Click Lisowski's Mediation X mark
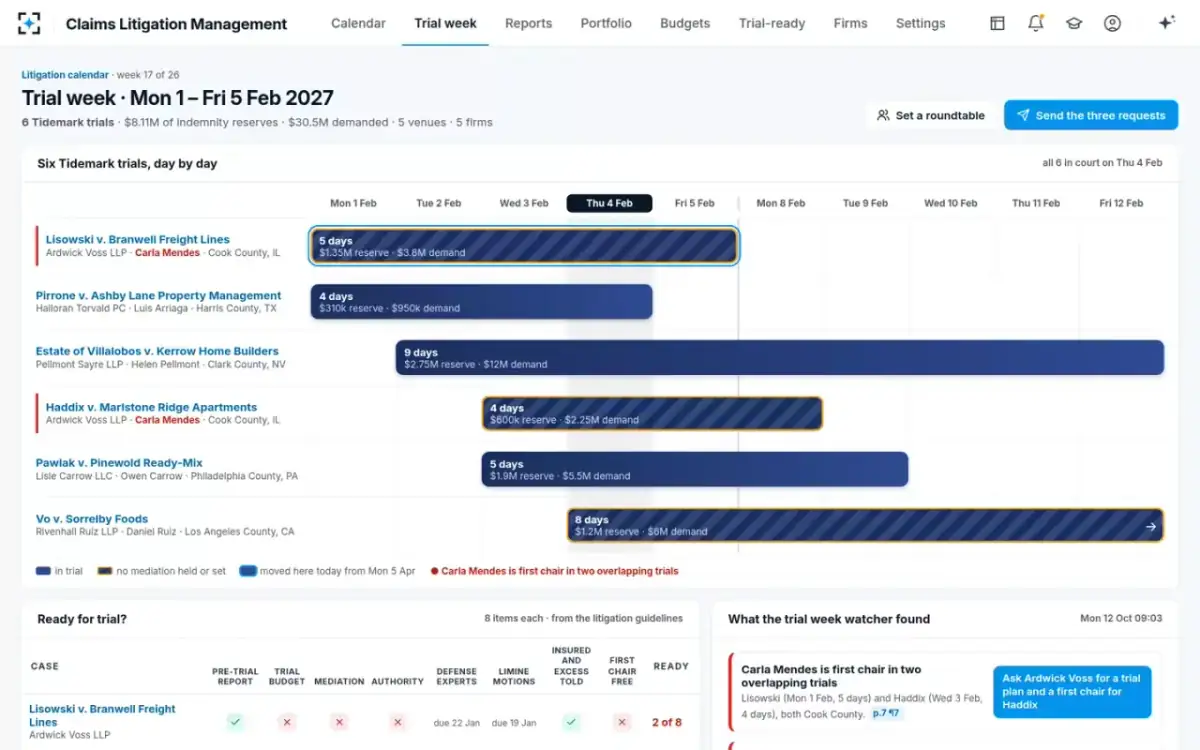This screenshot has height=750, width=1200. 339,722
